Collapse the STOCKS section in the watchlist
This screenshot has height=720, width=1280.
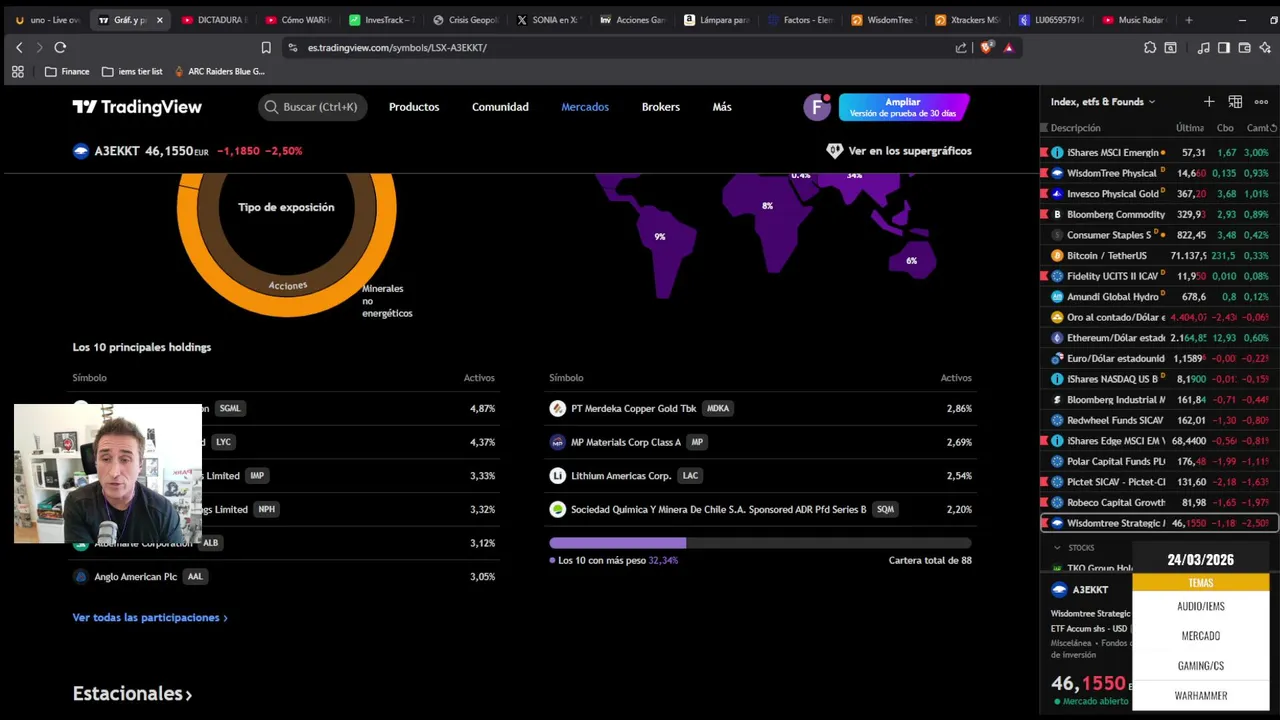(x=1057, y=548)
